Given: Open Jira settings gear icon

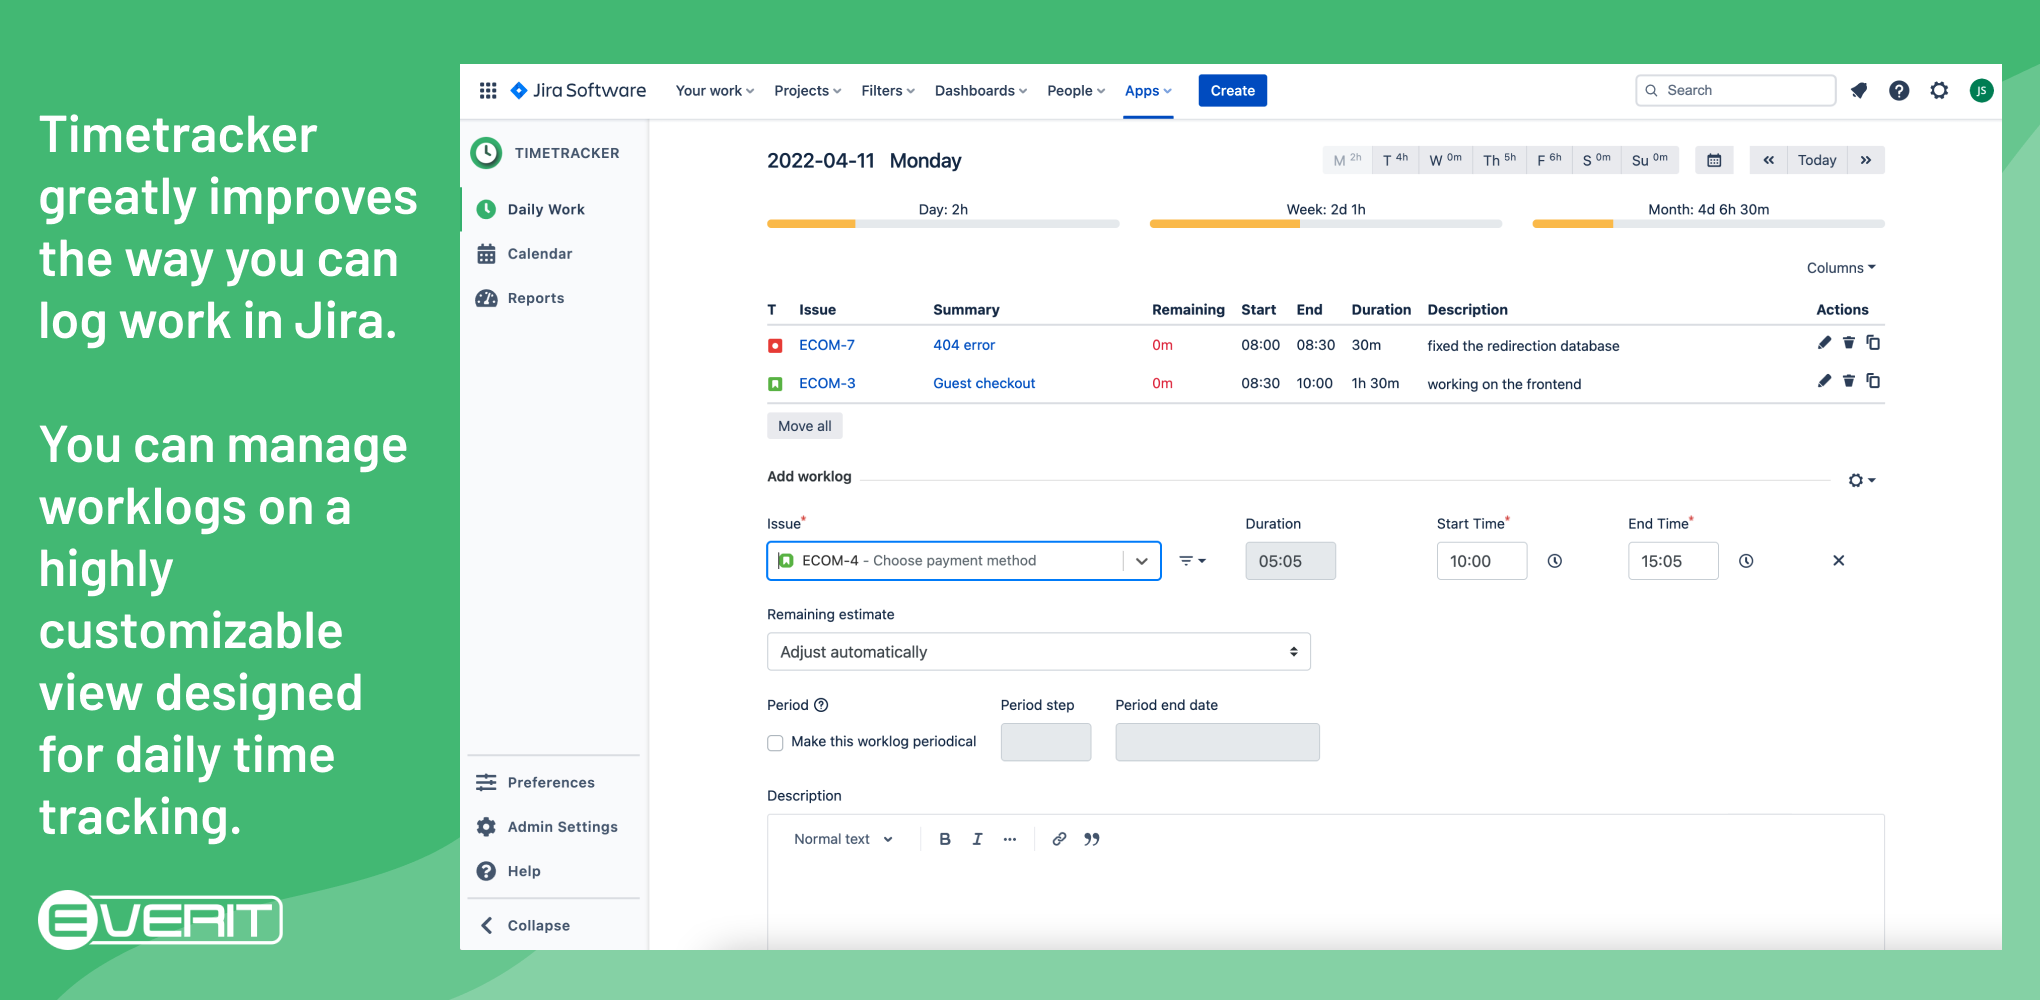Looking at the screenshot, I should point(1939,91).
